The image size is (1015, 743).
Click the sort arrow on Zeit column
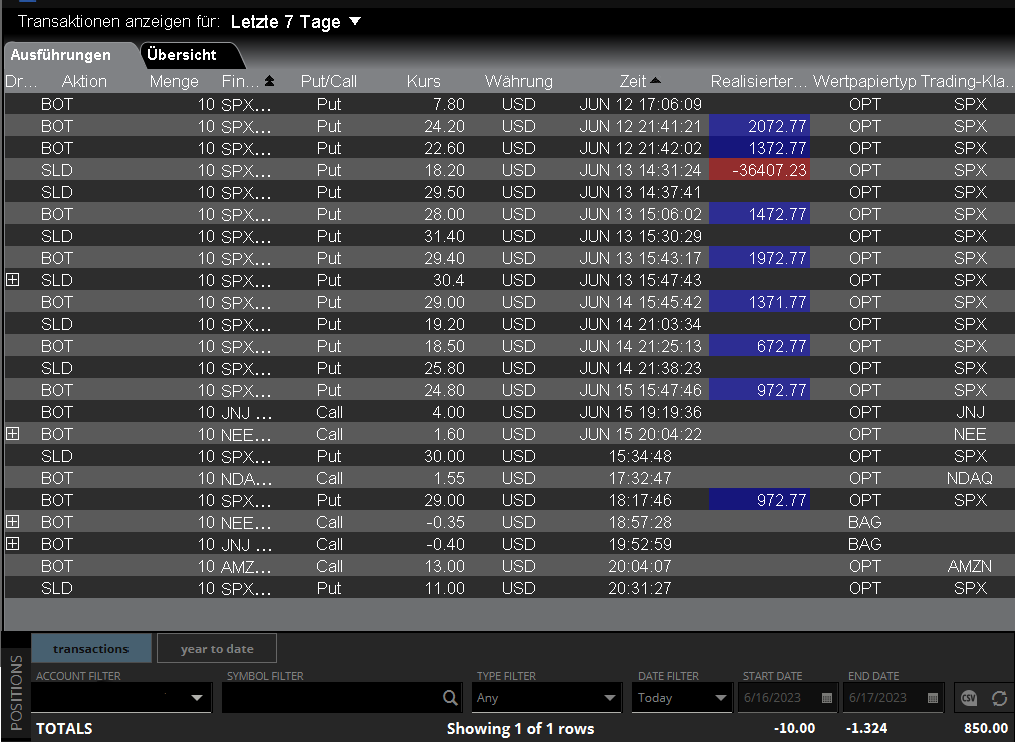[655, 81]
